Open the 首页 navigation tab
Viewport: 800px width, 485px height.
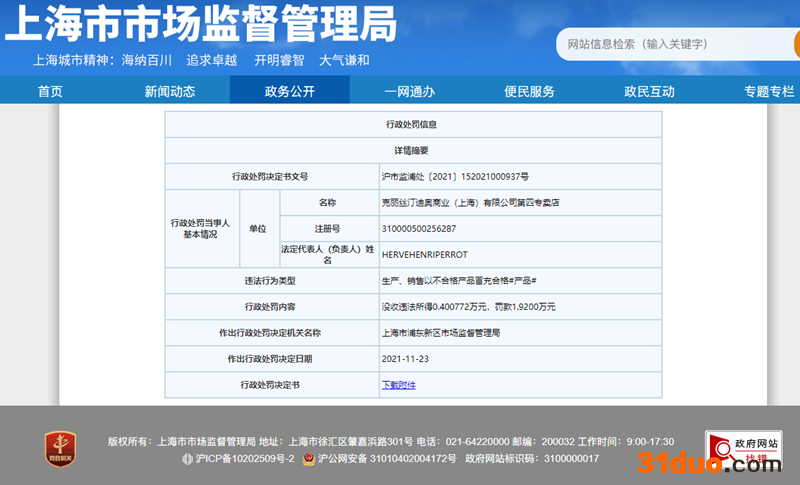[50, 91]
